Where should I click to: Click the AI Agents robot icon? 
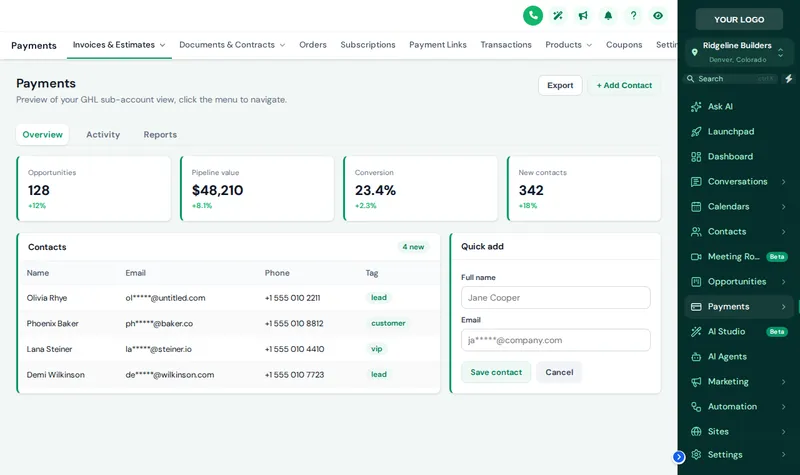[x=696, y=357]
